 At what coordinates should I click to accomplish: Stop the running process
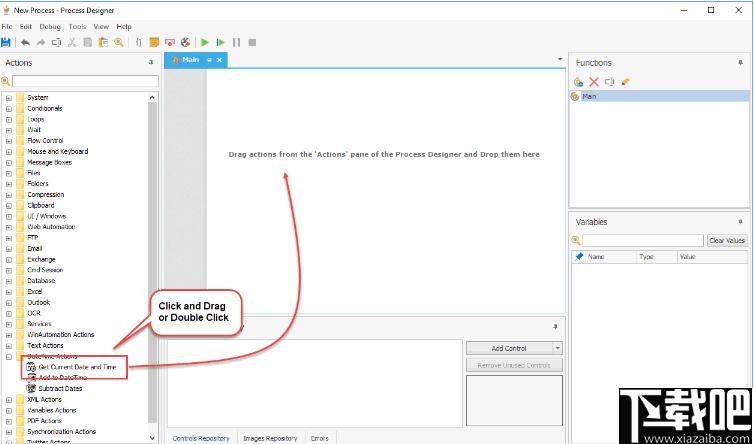click(x=252, y=42)
